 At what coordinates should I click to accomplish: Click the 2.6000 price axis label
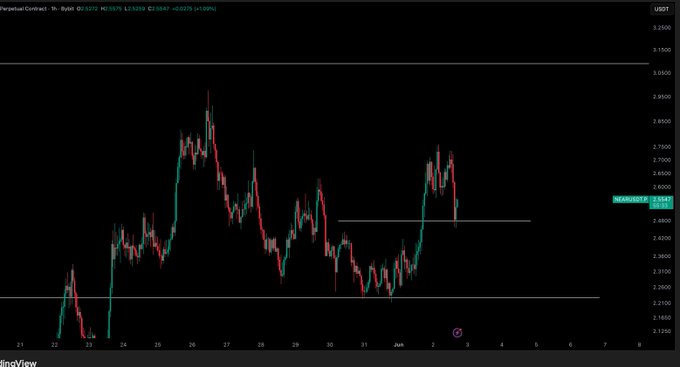pyautogui.click(x=661, y=187)
